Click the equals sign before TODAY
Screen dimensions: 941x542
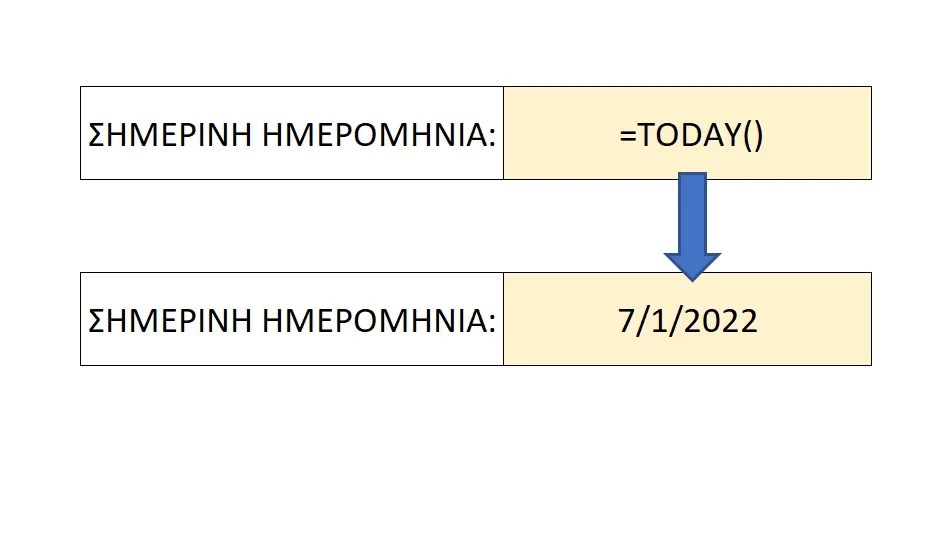pyautogui.click(x=628, y=136)
